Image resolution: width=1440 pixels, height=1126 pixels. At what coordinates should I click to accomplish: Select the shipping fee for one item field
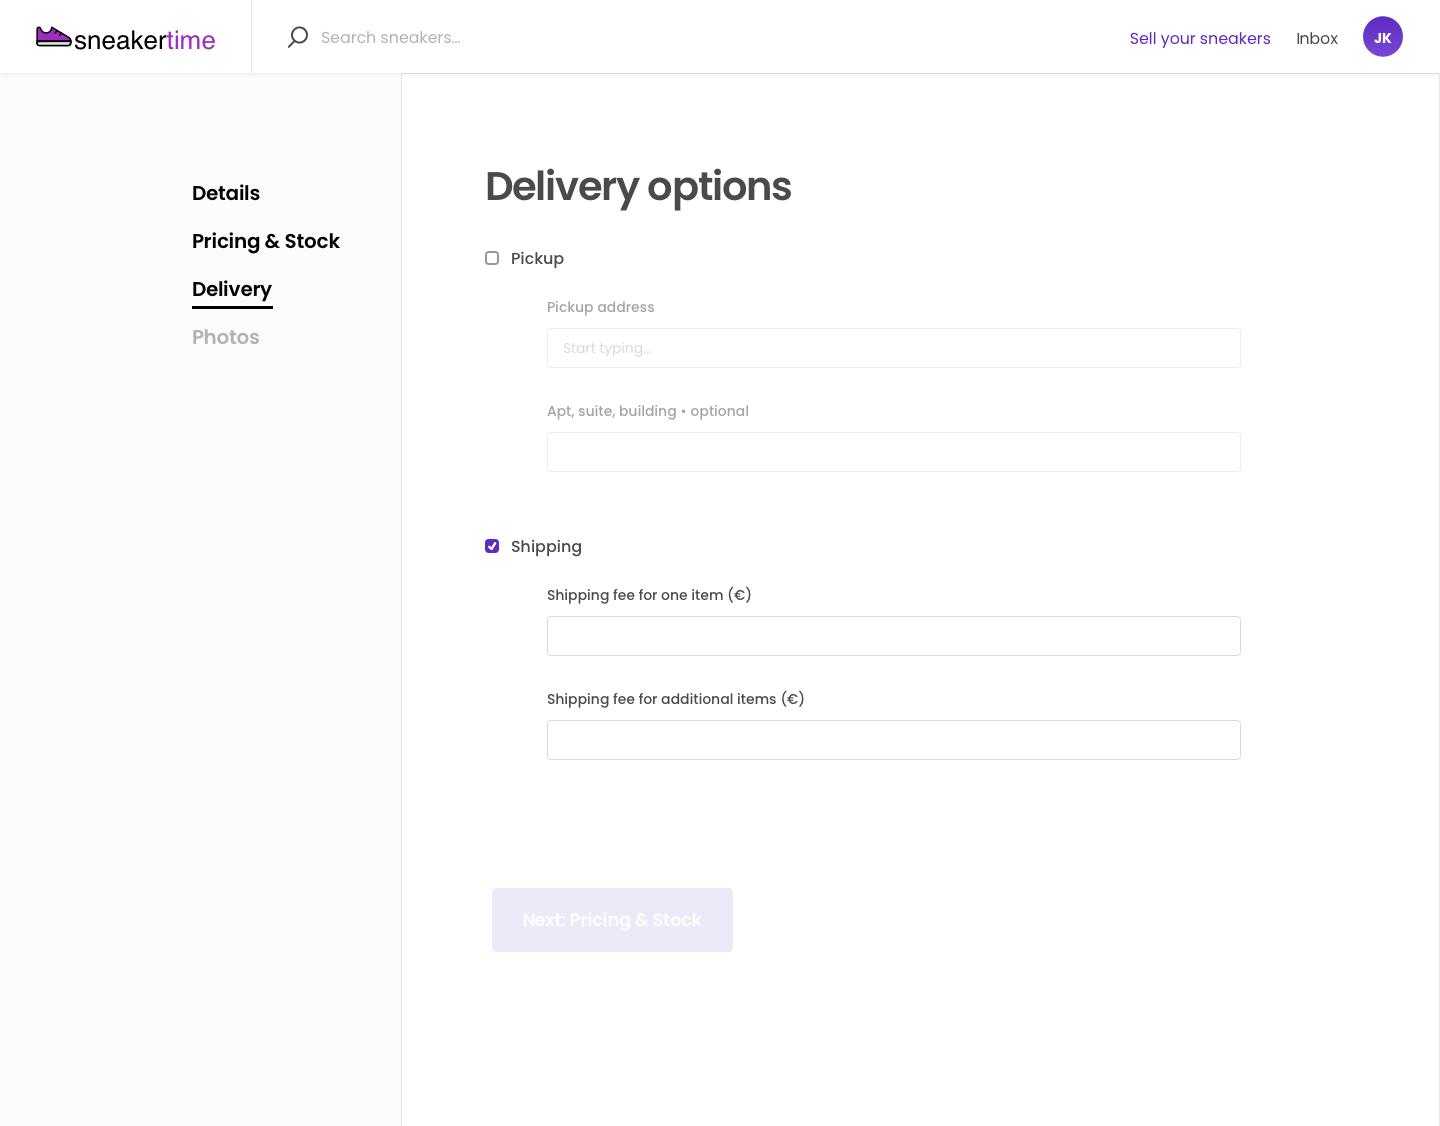click(893, 636)
